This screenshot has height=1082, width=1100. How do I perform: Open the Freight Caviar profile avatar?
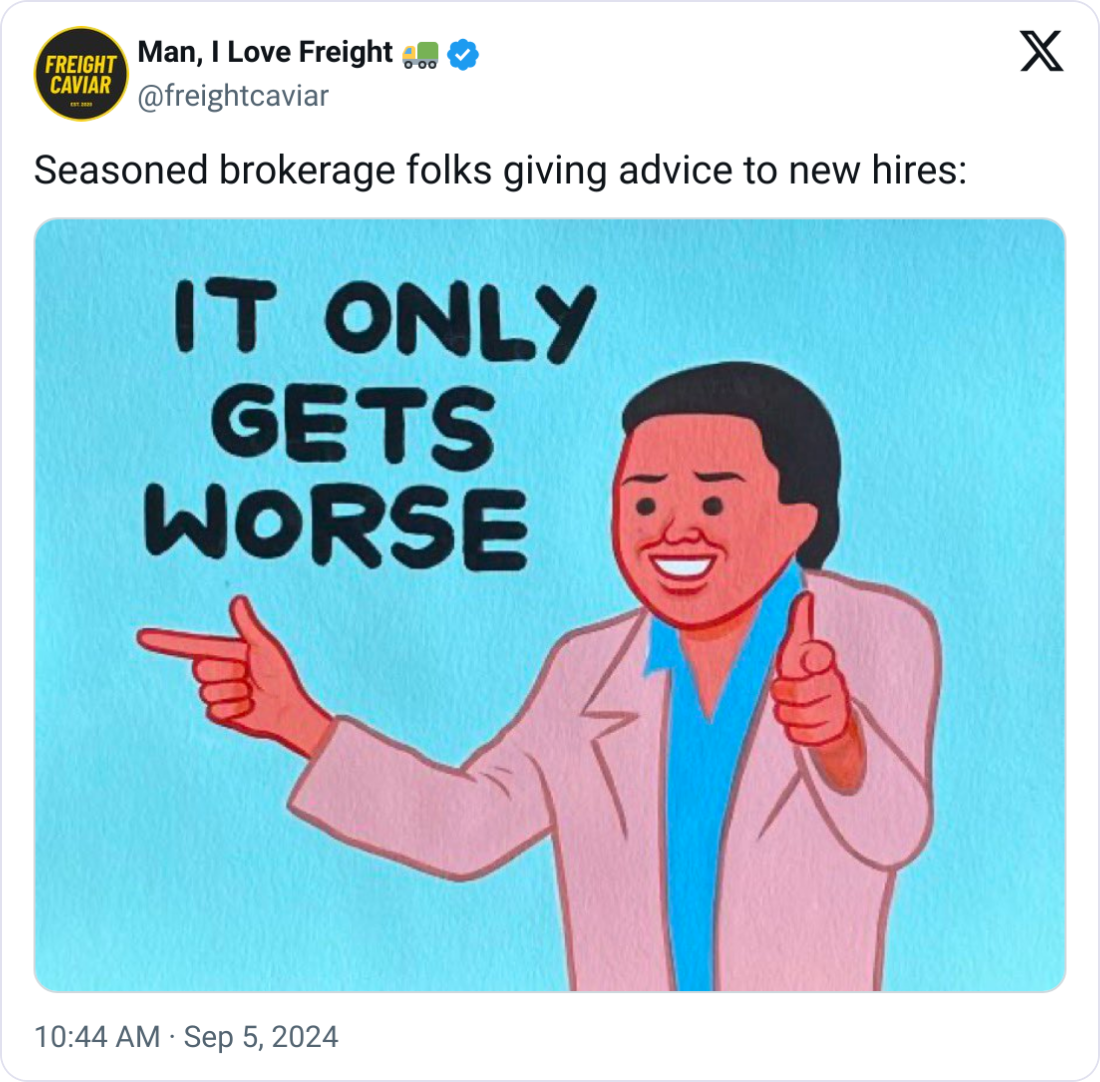click(x=81, y=74)
